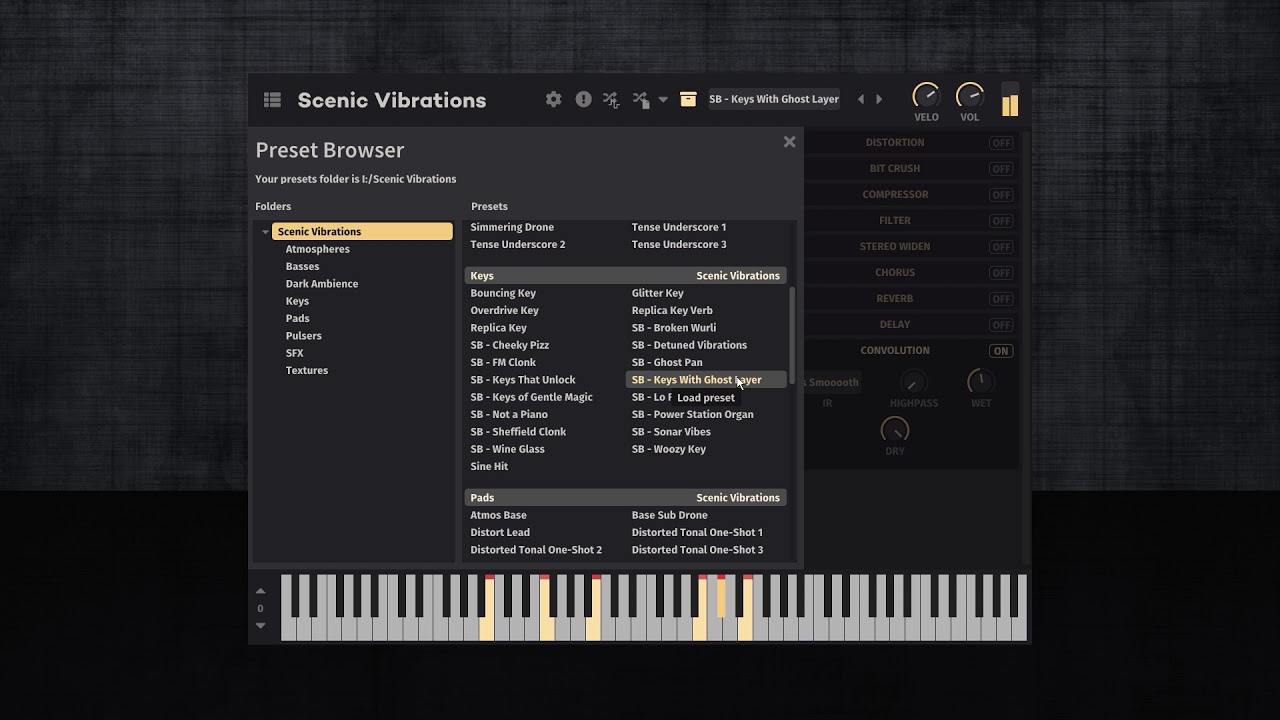Open the Pulsers folder
Image resolution: width=1280 pixels, height=720 pixels.
point(303,336)
